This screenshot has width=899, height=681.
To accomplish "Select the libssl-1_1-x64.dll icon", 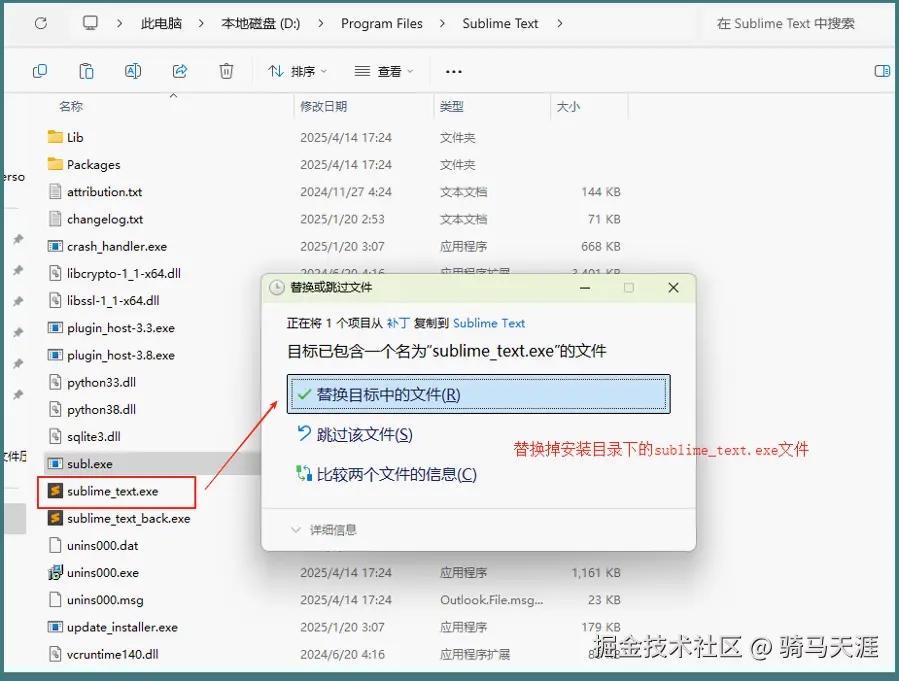I will (55, 300).
